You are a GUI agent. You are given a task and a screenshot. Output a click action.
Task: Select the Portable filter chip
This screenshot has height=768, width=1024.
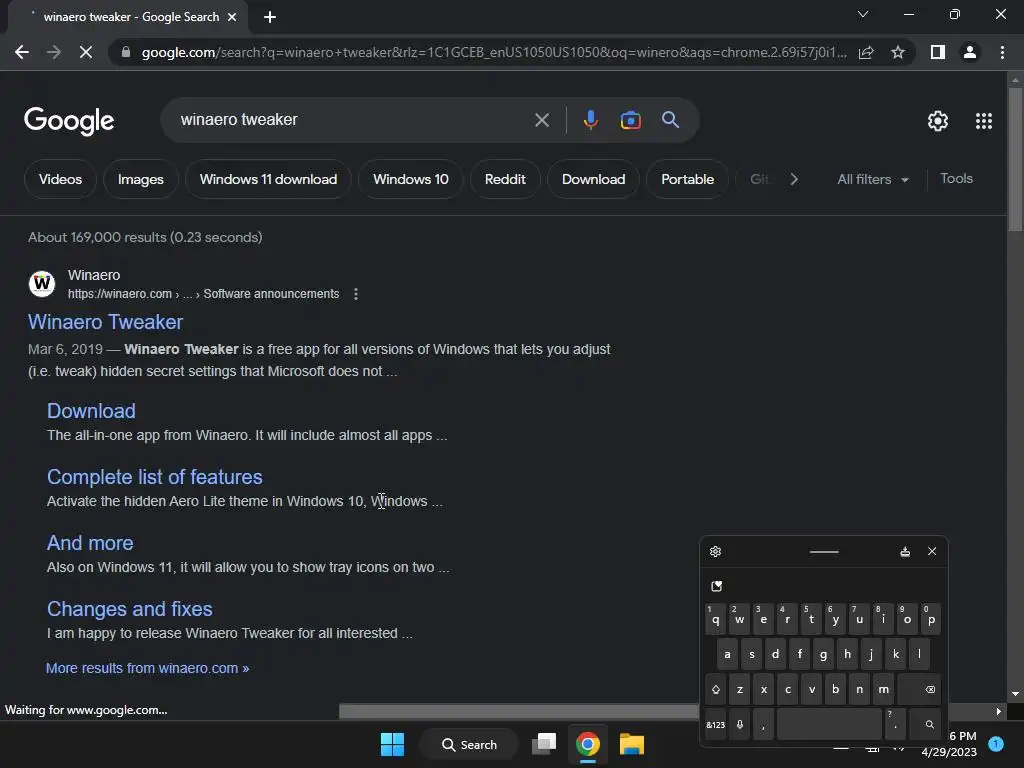tap(688, 179)
